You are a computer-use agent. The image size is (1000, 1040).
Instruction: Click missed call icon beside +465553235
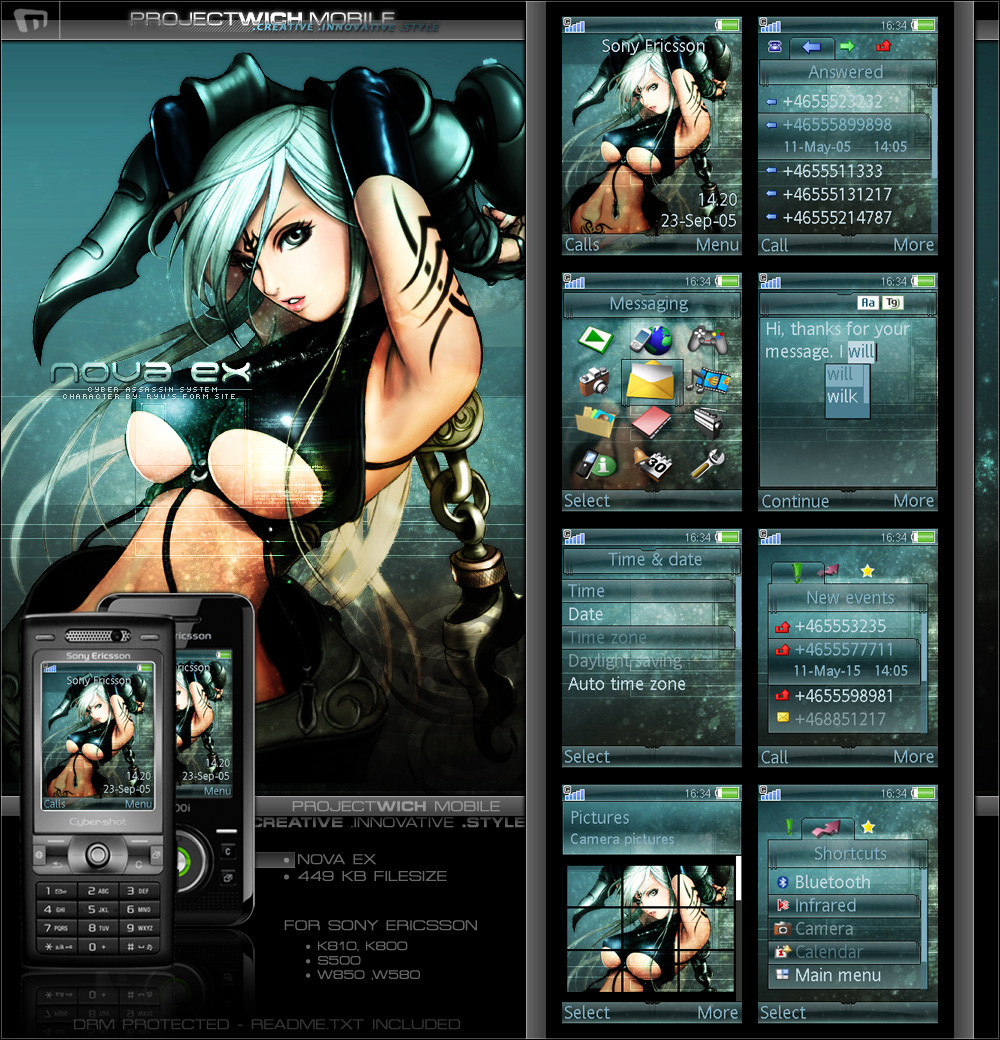tap(782, 625)
